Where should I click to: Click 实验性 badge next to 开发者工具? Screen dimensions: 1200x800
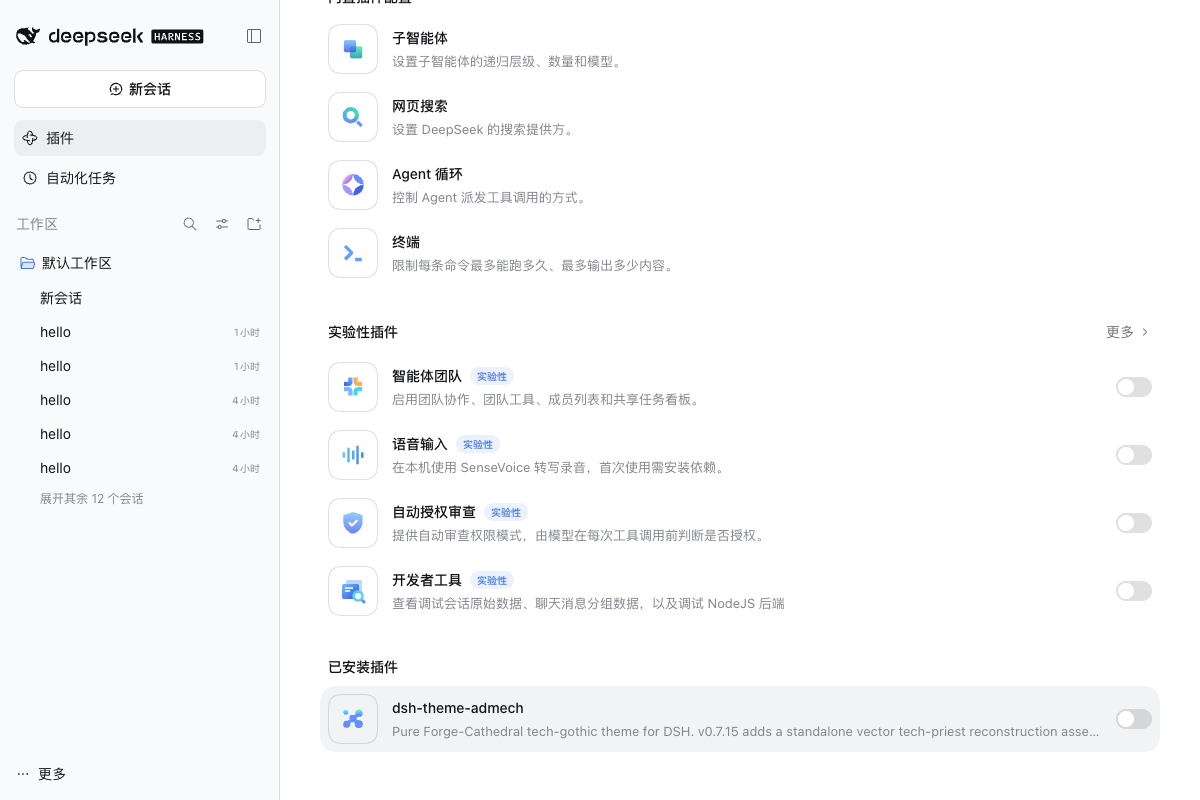pos(492,580)
